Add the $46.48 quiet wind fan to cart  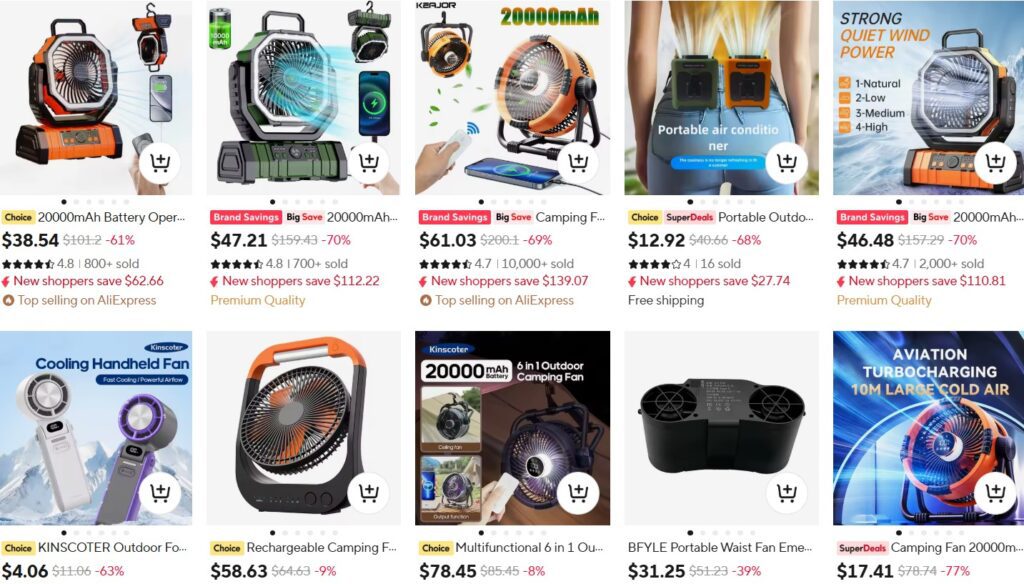coord(995,162)
